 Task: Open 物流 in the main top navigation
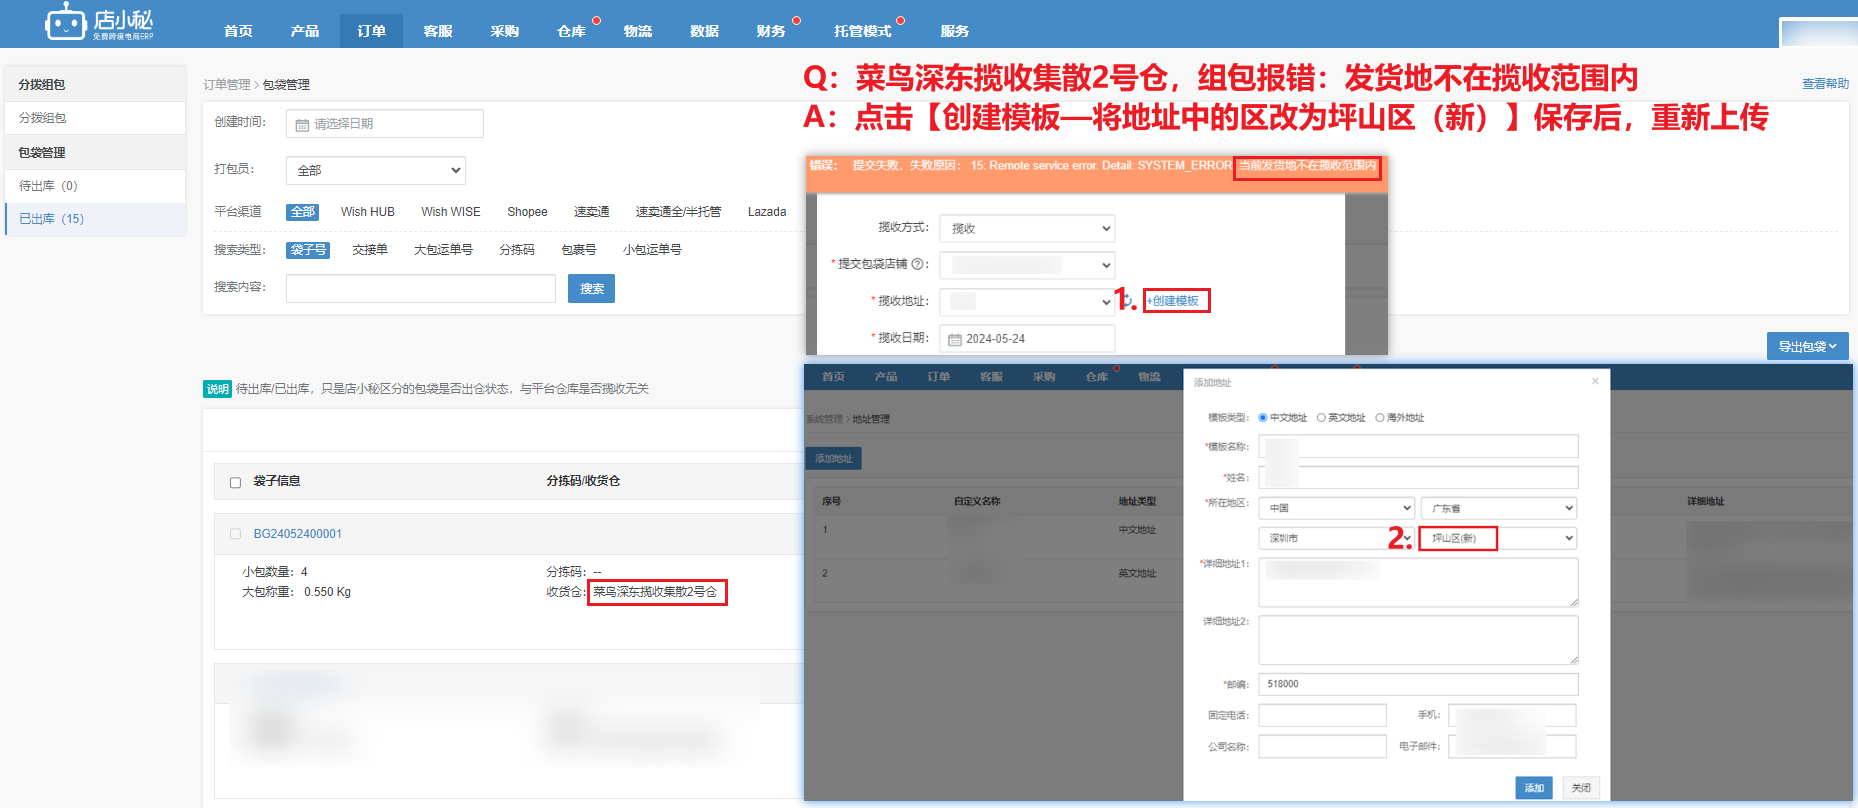[638, 31]
